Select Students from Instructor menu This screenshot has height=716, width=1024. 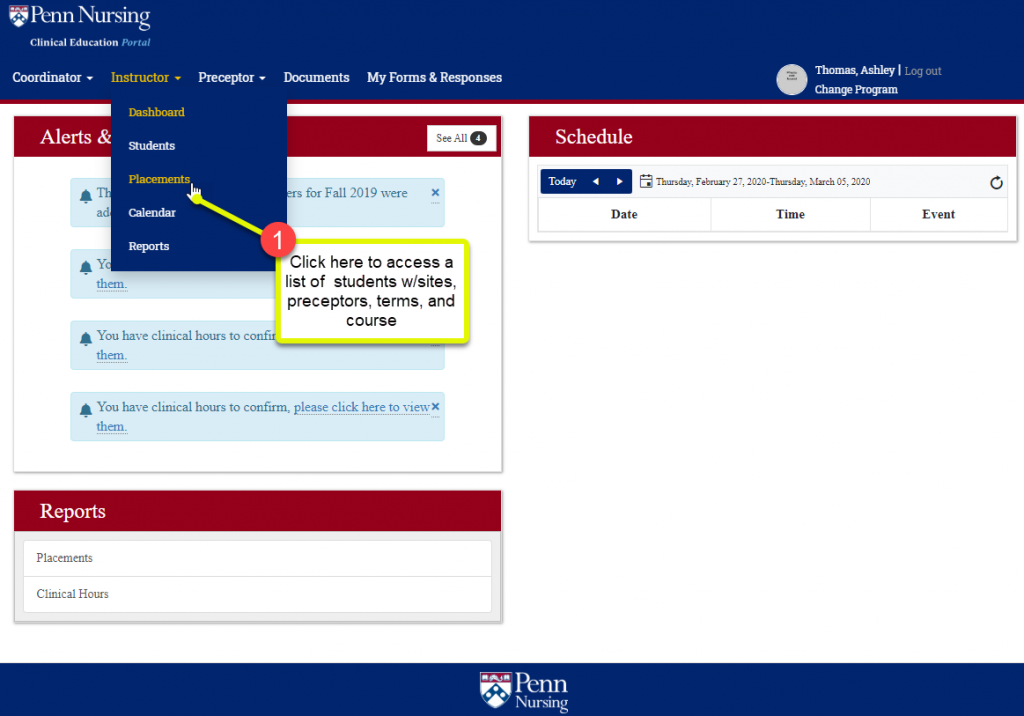click(x=151, y=146)
